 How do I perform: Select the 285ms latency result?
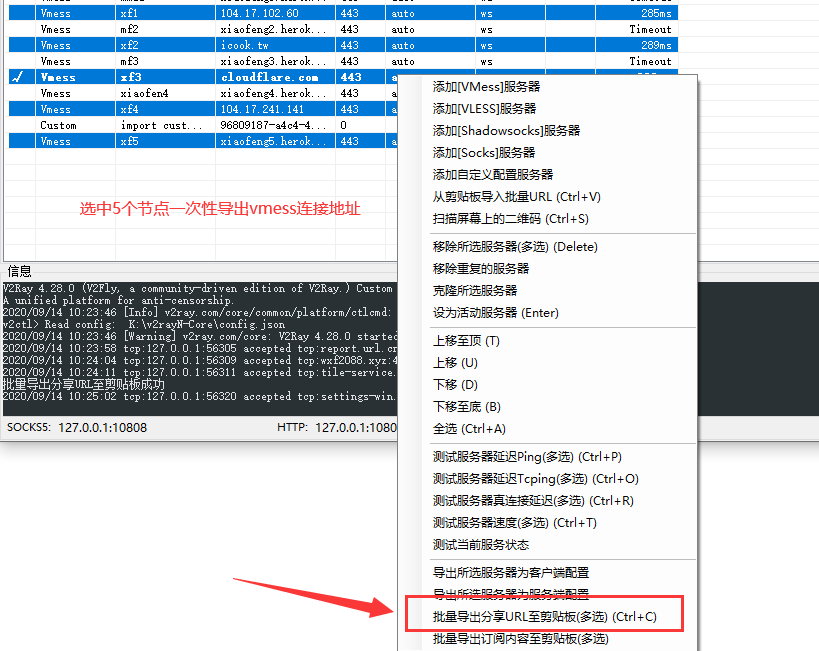pos(657,14)
